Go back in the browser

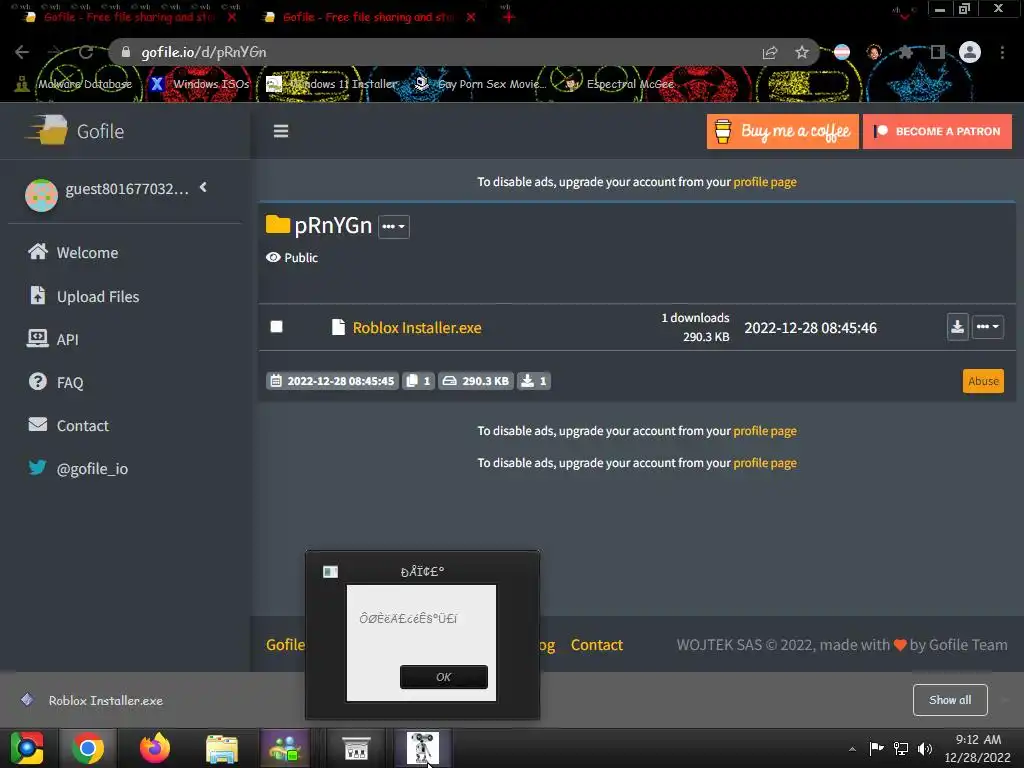(x=22, y=52)
